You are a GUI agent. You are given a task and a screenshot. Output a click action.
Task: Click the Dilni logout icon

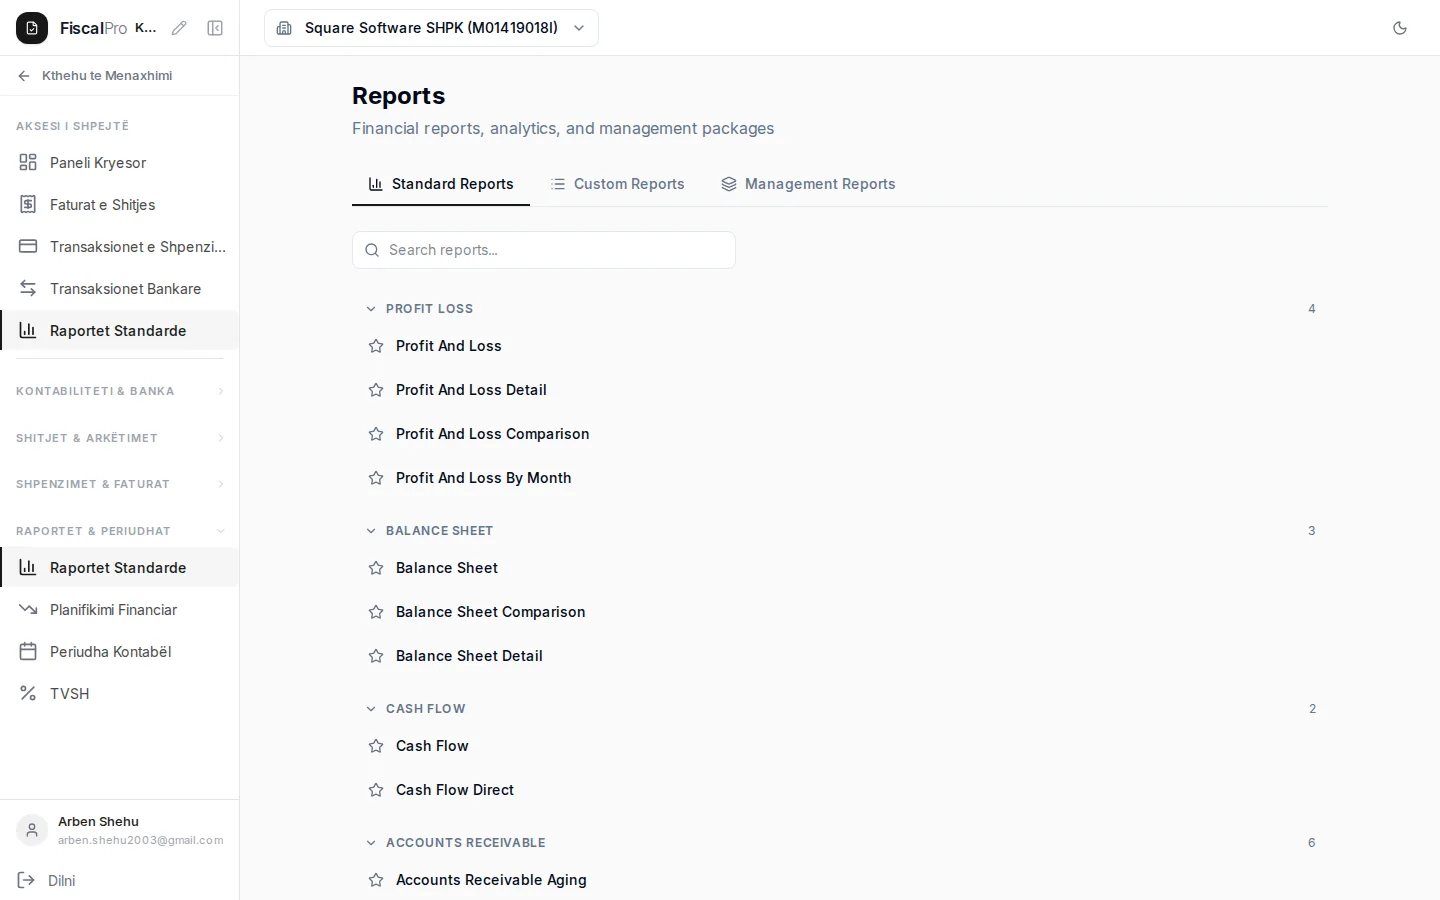(26, 880)
